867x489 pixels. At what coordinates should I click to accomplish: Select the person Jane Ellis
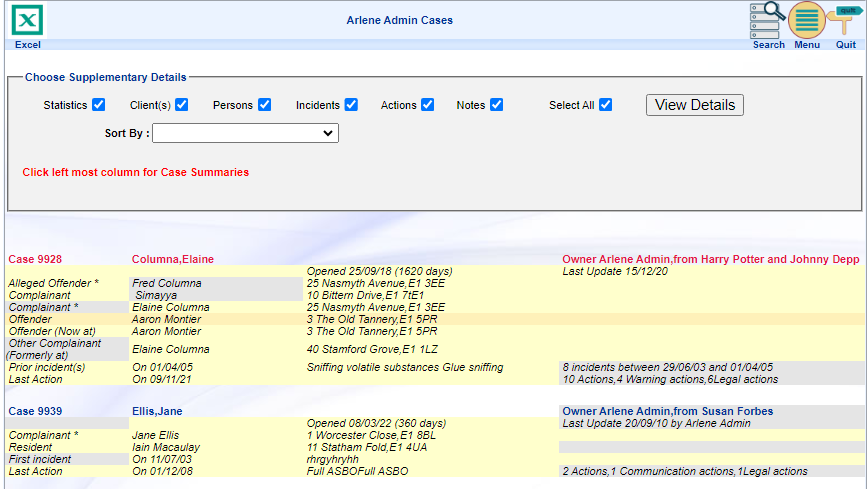click(x=155, y=435)
